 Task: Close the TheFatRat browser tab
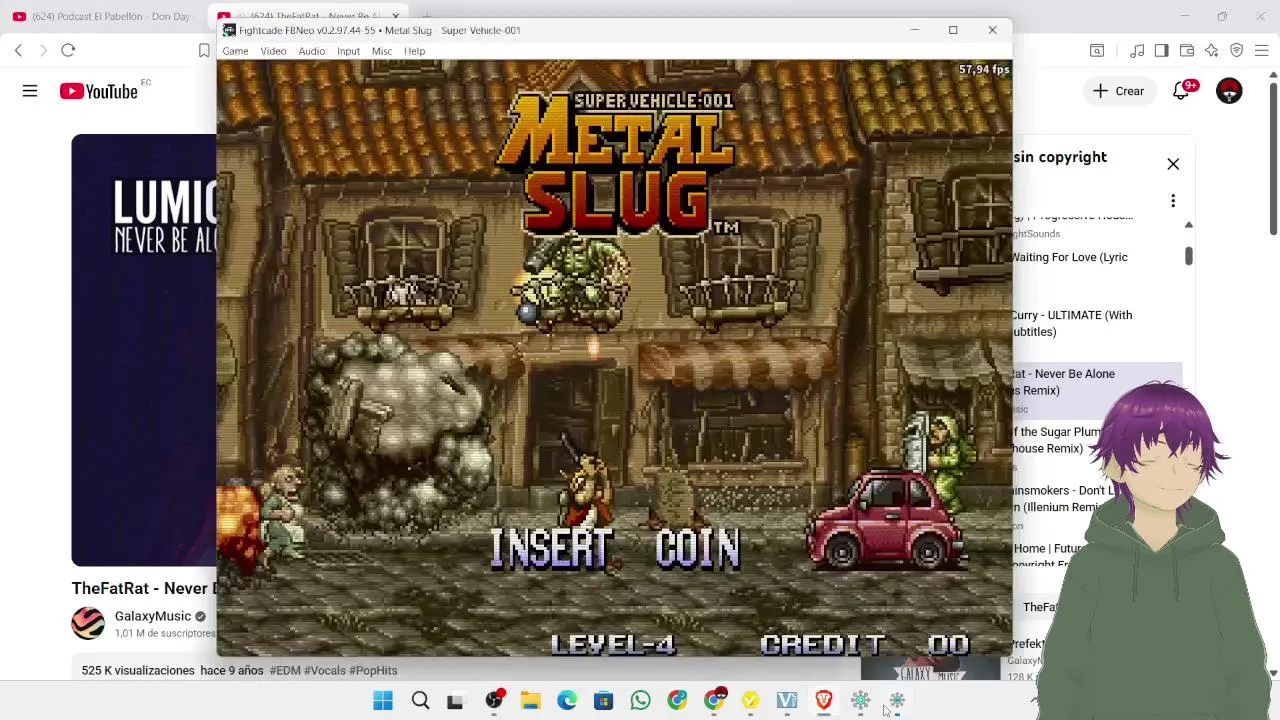(396, 16)
